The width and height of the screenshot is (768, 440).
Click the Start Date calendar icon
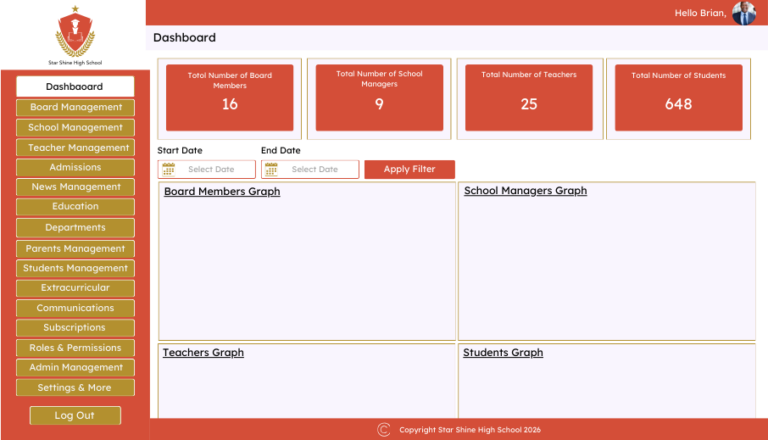click(x=169, y=170)
